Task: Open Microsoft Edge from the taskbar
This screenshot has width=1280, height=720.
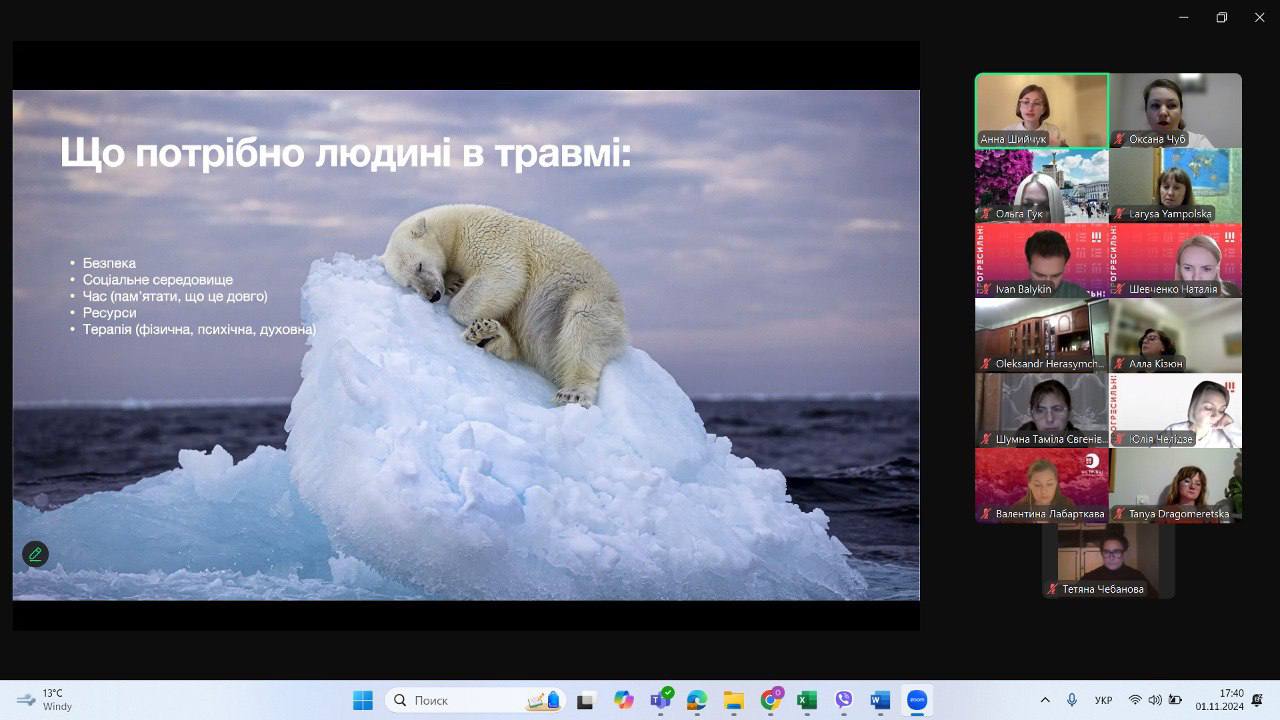Action: [x=697, y=700]
